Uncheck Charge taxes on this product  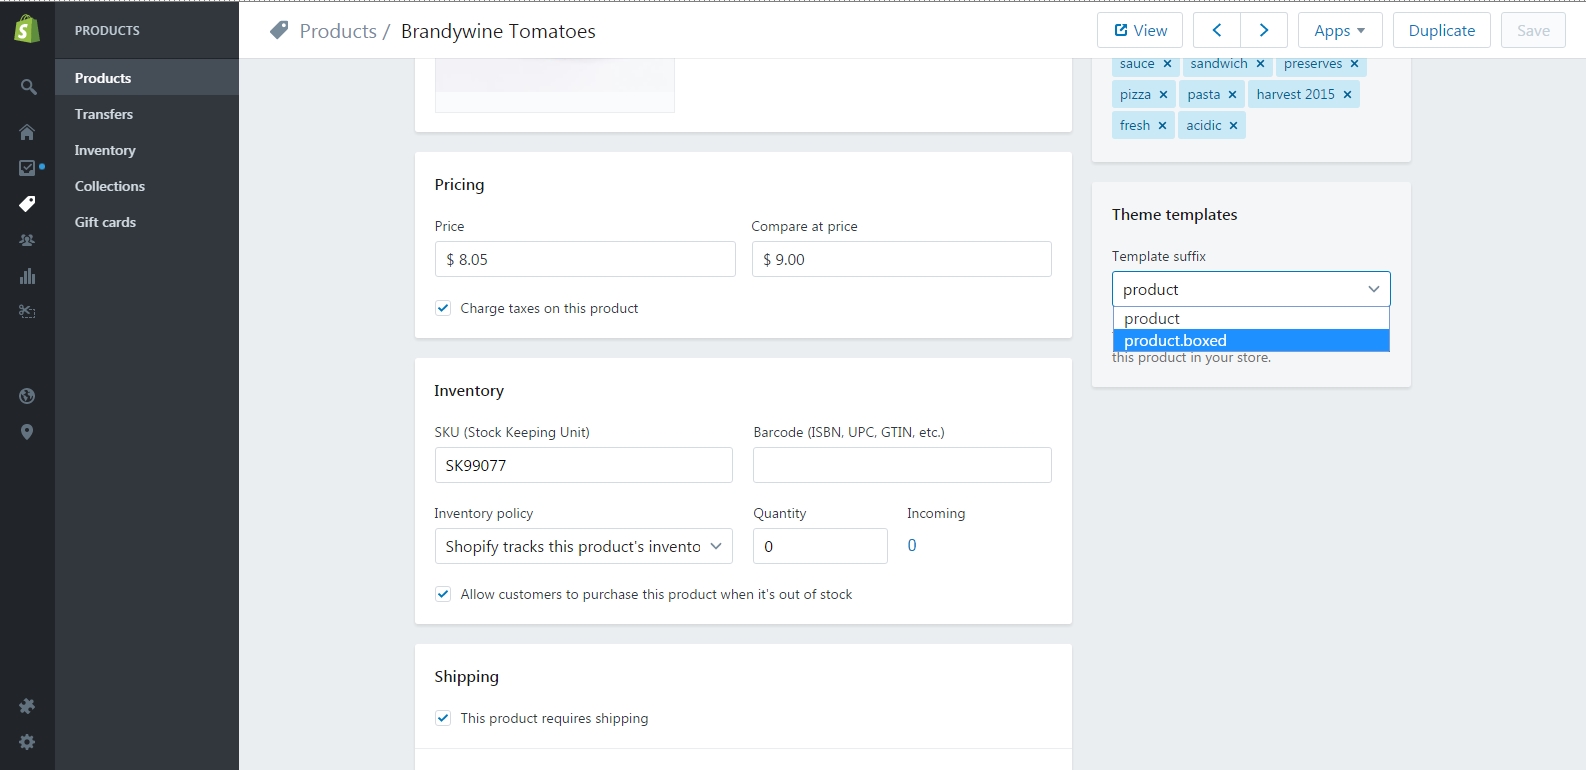tap(443, 308)
